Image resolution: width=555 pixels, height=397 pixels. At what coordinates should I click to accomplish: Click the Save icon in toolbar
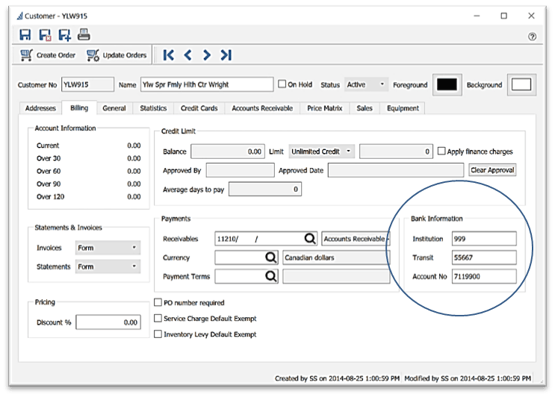coord(25,35)
